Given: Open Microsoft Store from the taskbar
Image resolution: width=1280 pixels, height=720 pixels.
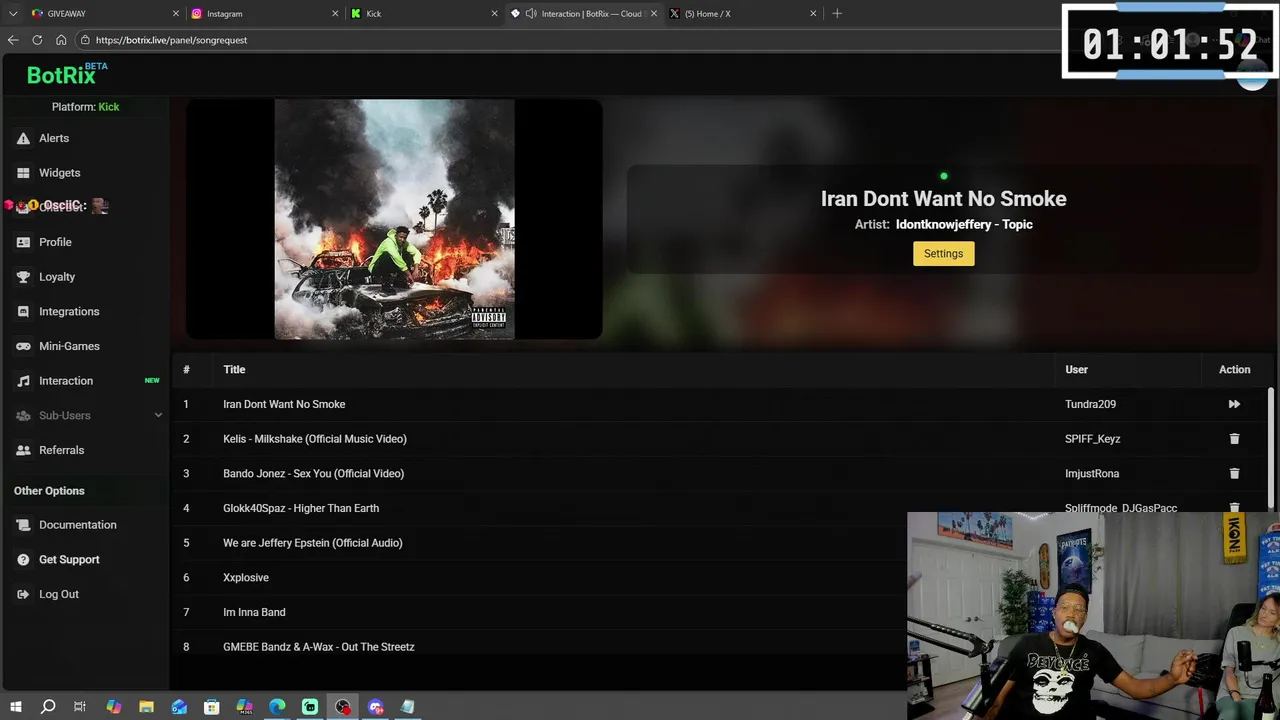Looking at the screenshot, I should point(212,707).
